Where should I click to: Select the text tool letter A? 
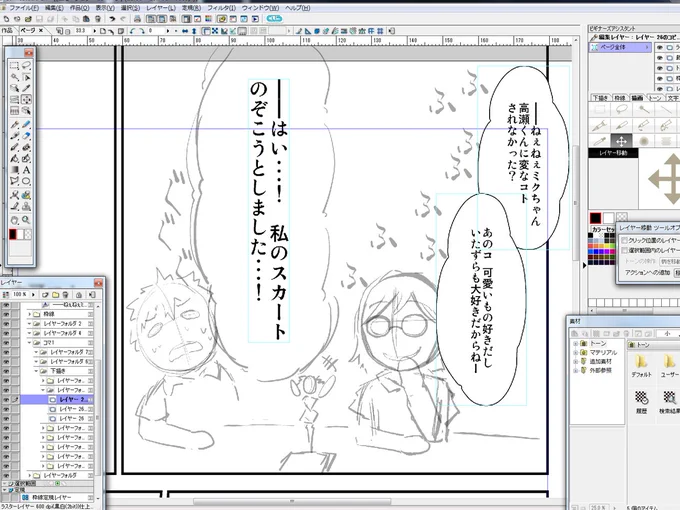[x=26, y=170]
